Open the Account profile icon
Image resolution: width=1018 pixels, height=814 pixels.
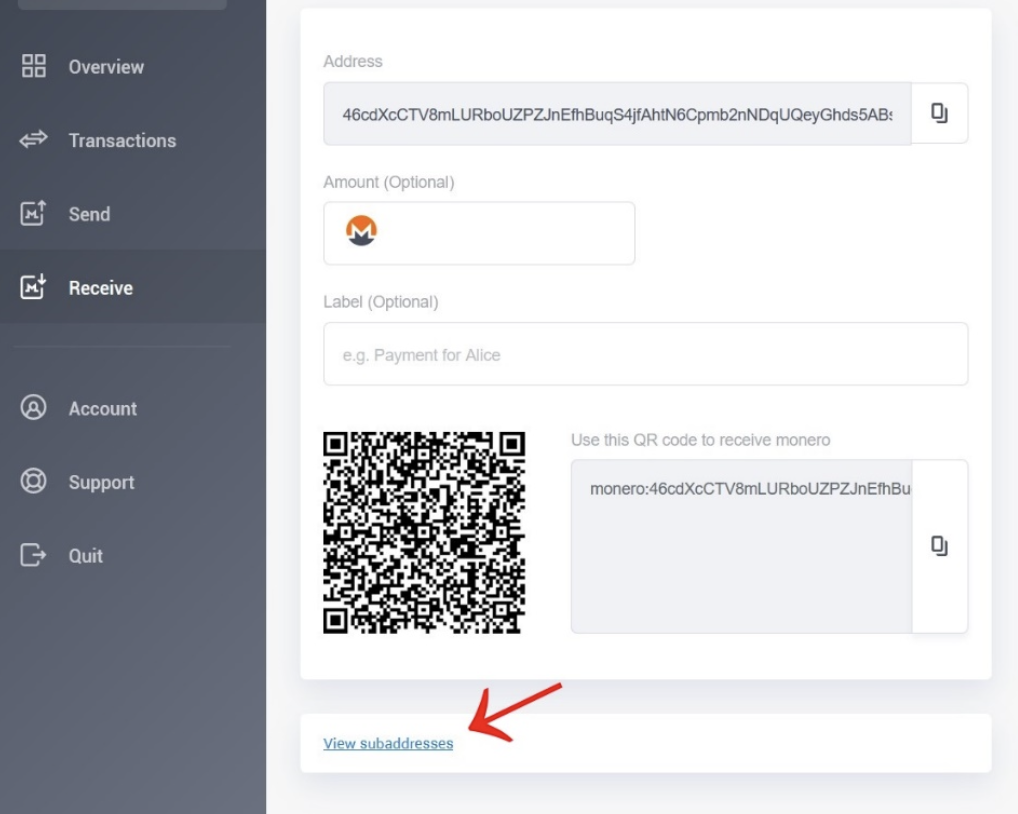pos(33,408)
